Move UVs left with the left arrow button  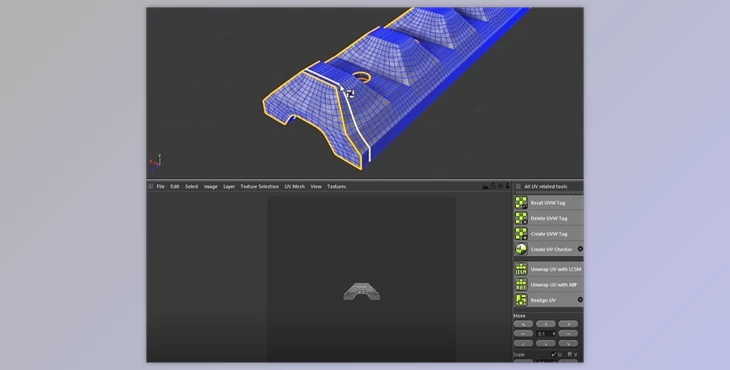tap(523, 333)
